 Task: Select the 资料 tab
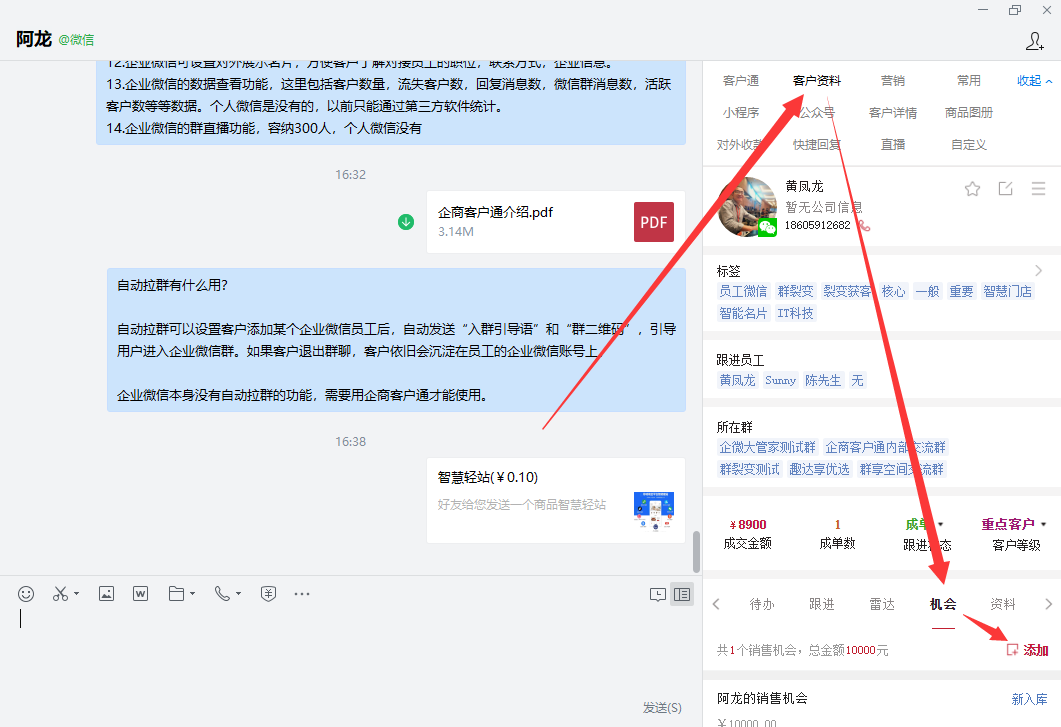pos(1002,604)
